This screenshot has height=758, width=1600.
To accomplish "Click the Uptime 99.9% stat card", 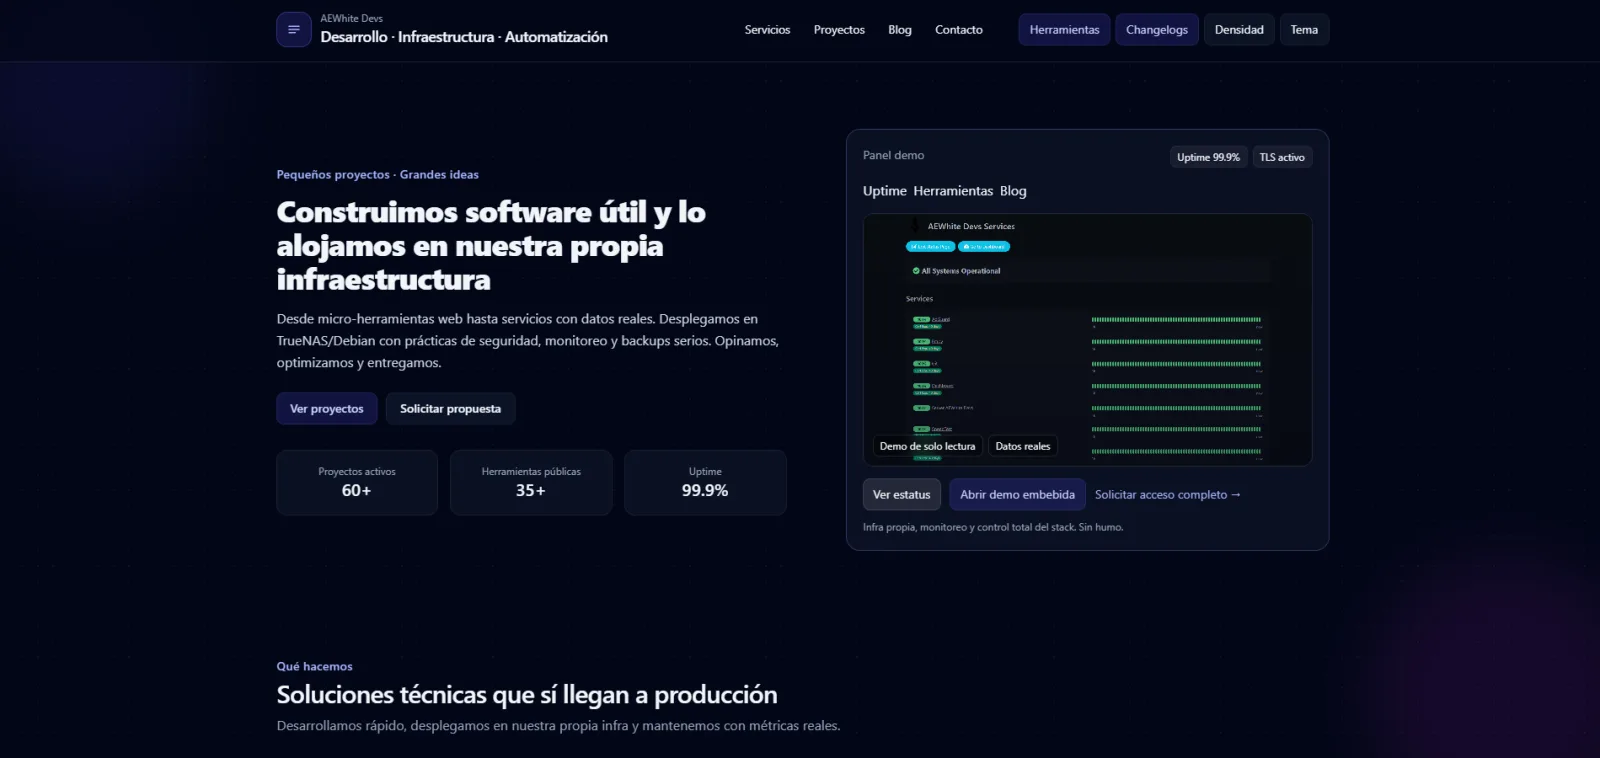I will 705,483.
